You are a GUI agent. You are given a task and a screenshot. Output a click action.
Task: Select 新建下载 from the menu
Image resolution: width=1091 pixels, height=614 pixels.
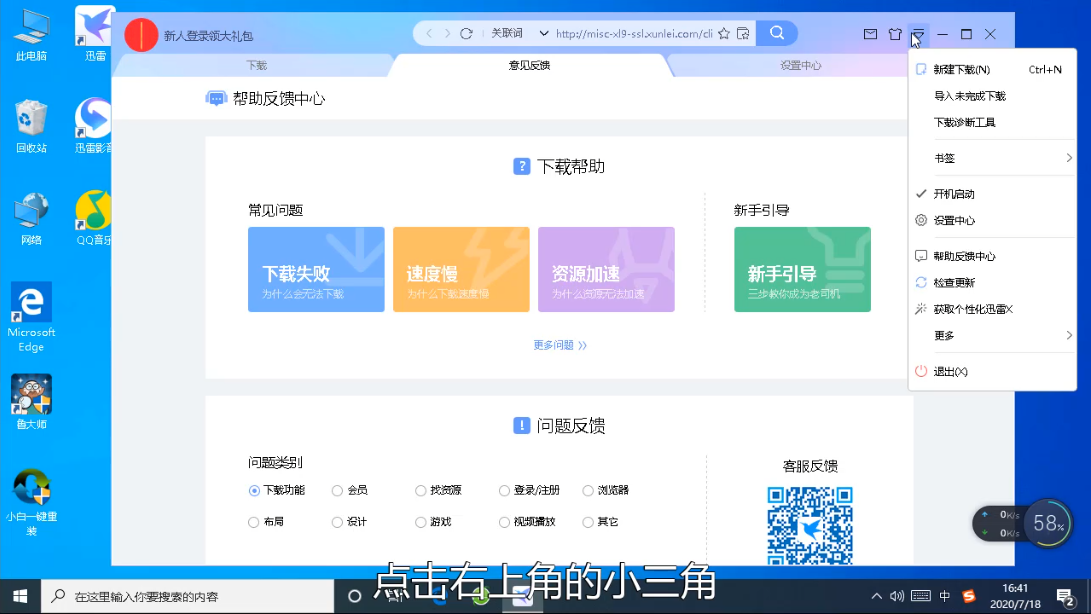tap(961, 70)
